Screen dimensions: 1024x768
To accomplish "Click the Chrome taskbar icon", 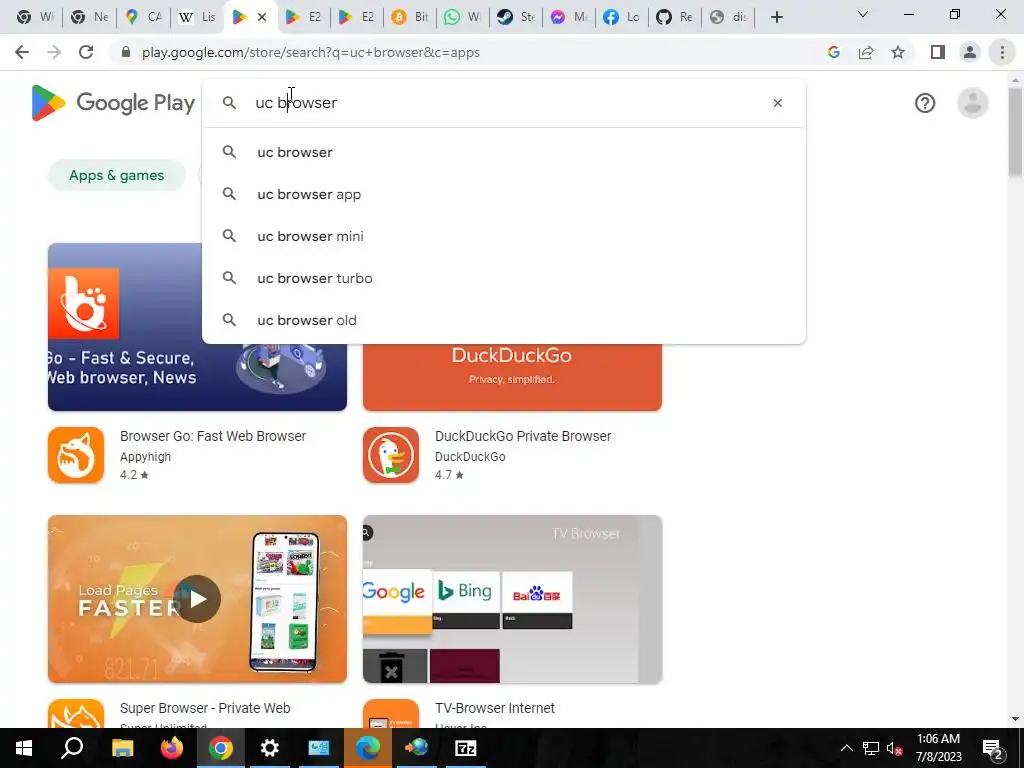I will point(221,748).
